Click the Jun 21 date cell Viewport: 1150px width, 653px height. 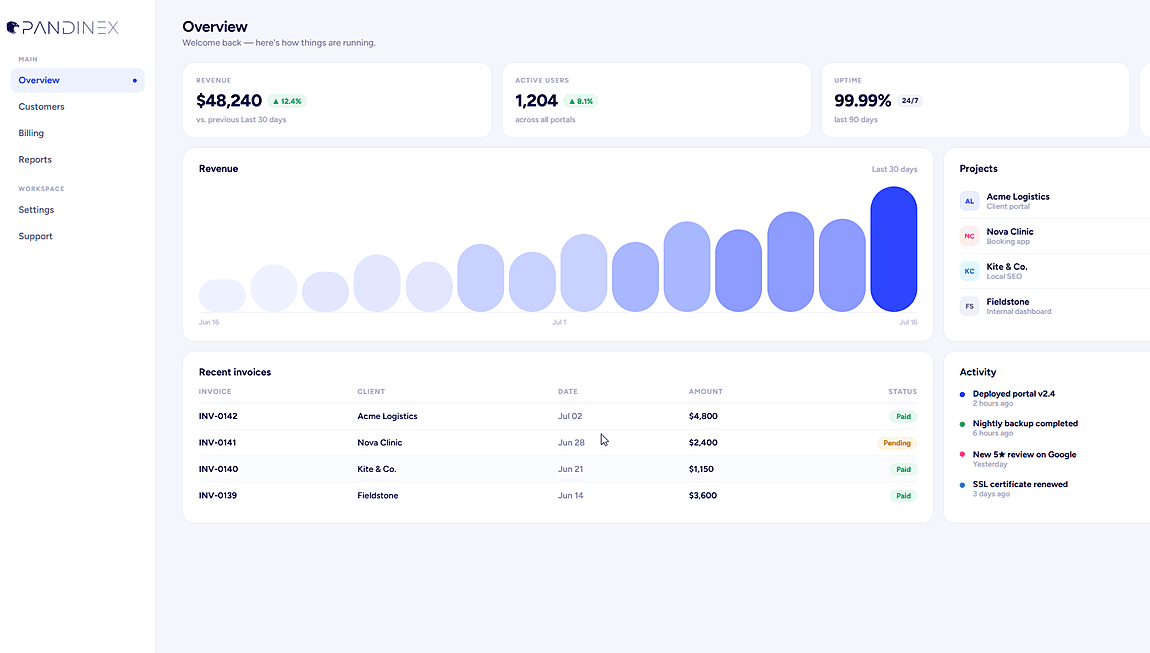(x=571, y=469)
